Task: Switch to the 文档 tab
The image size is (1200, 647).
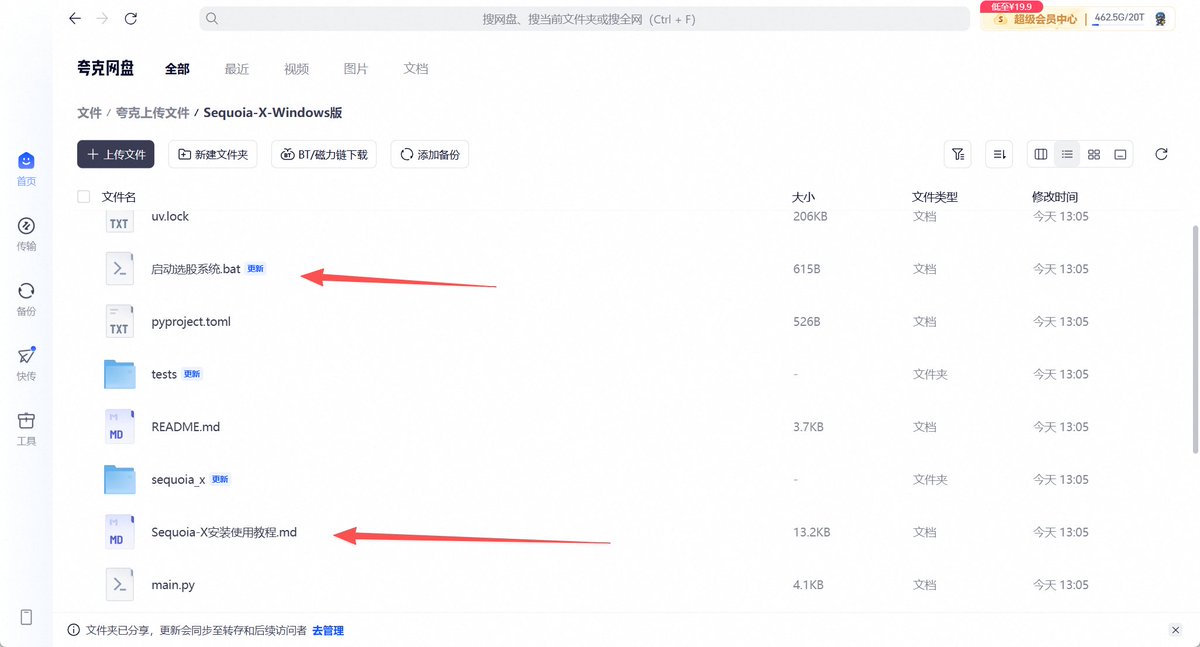Action: (x=416, y=69)
